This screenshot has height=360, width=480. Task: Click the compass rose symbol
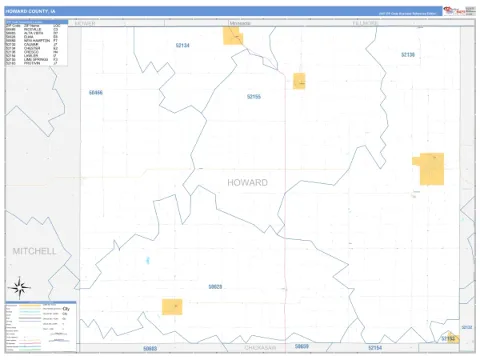(19, 288)
